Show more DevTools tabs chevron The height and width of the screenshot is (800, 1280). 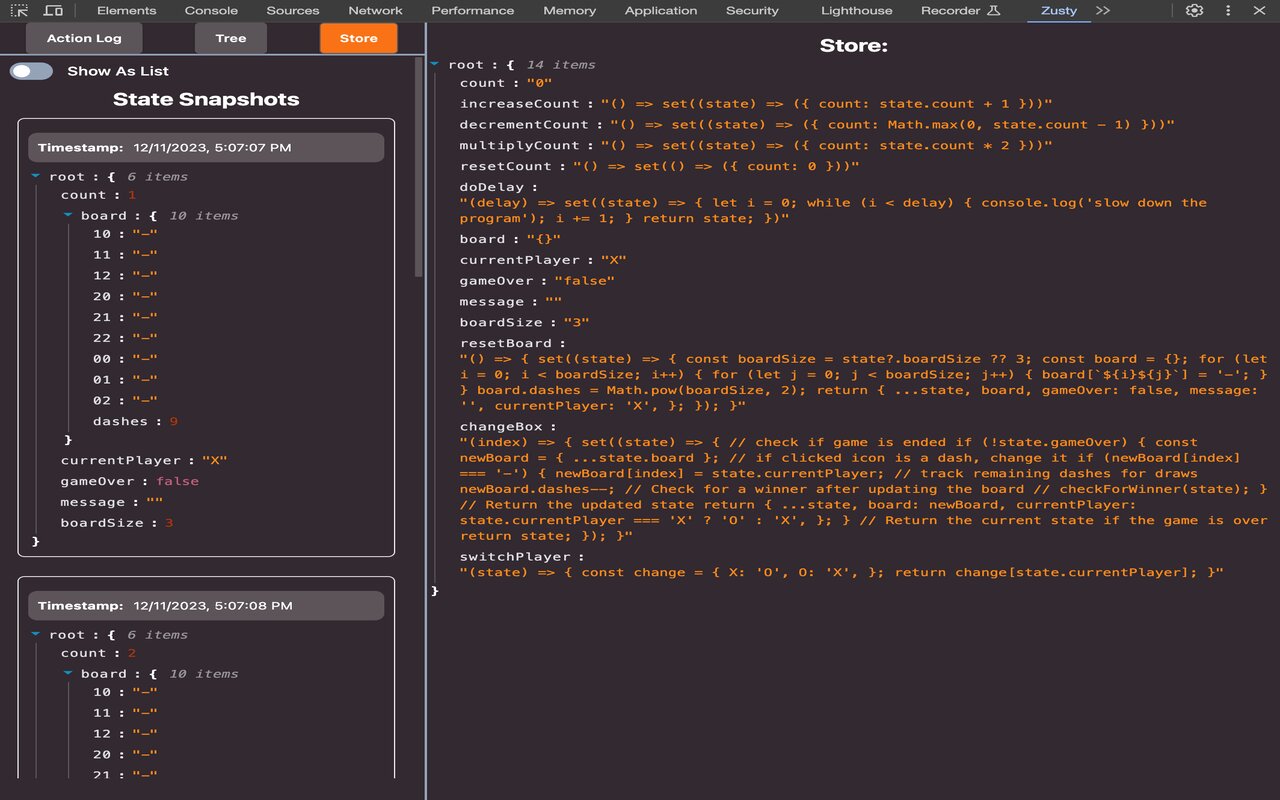[x=1103, y=10]
